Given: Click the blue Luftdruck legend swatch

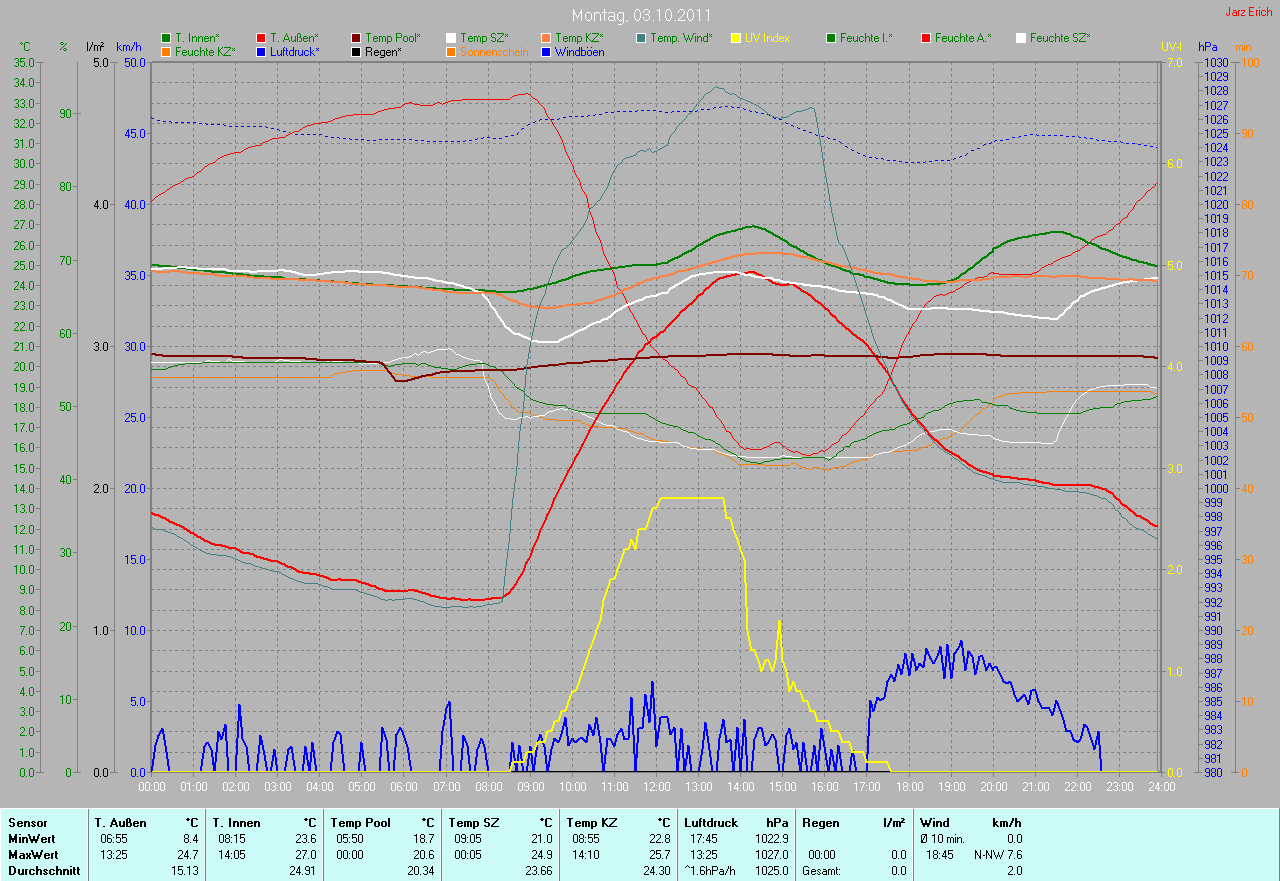Looking at the screenshot, I should click(x=261, y=51).
